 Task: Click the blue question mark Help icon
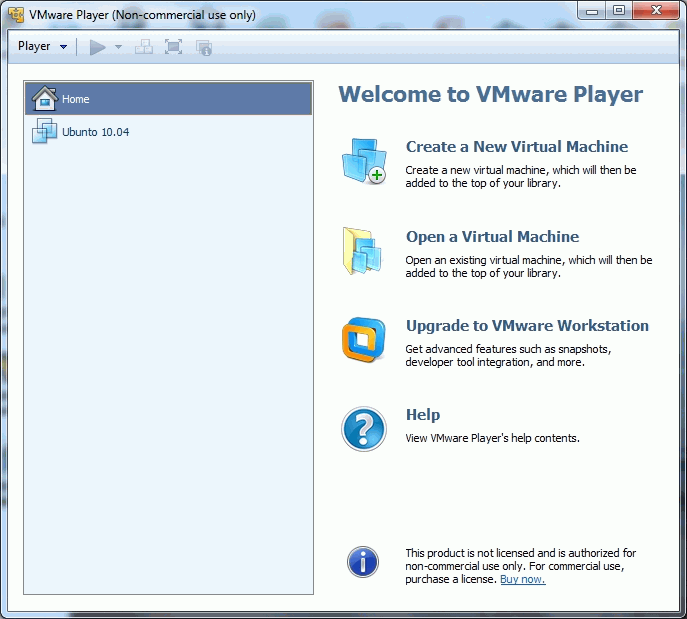coord(364,429)
